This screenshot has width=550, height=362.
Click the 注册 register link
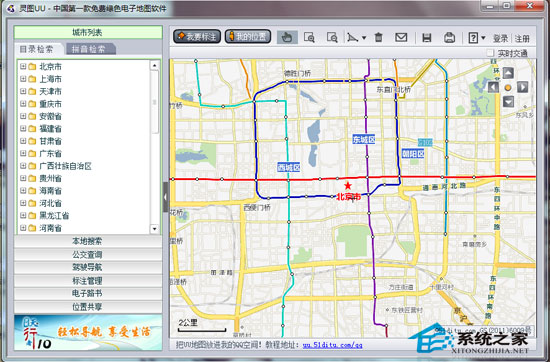(x=522, y=38)
